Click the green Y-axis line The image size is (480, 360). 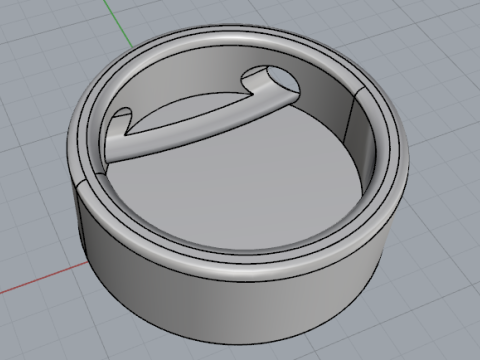pyautogui.click(x=118, y=23)
